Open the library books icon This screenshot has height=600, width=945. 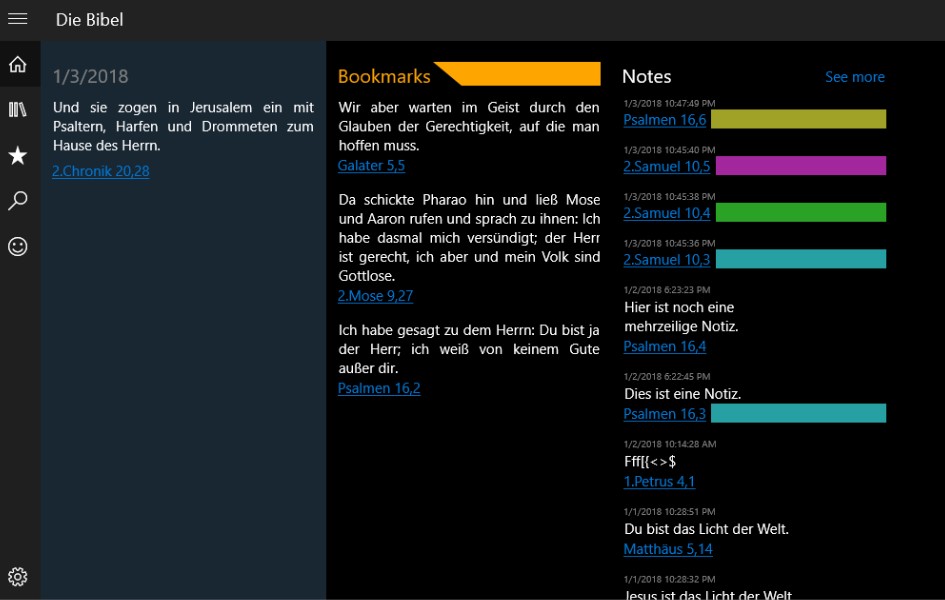17,110
